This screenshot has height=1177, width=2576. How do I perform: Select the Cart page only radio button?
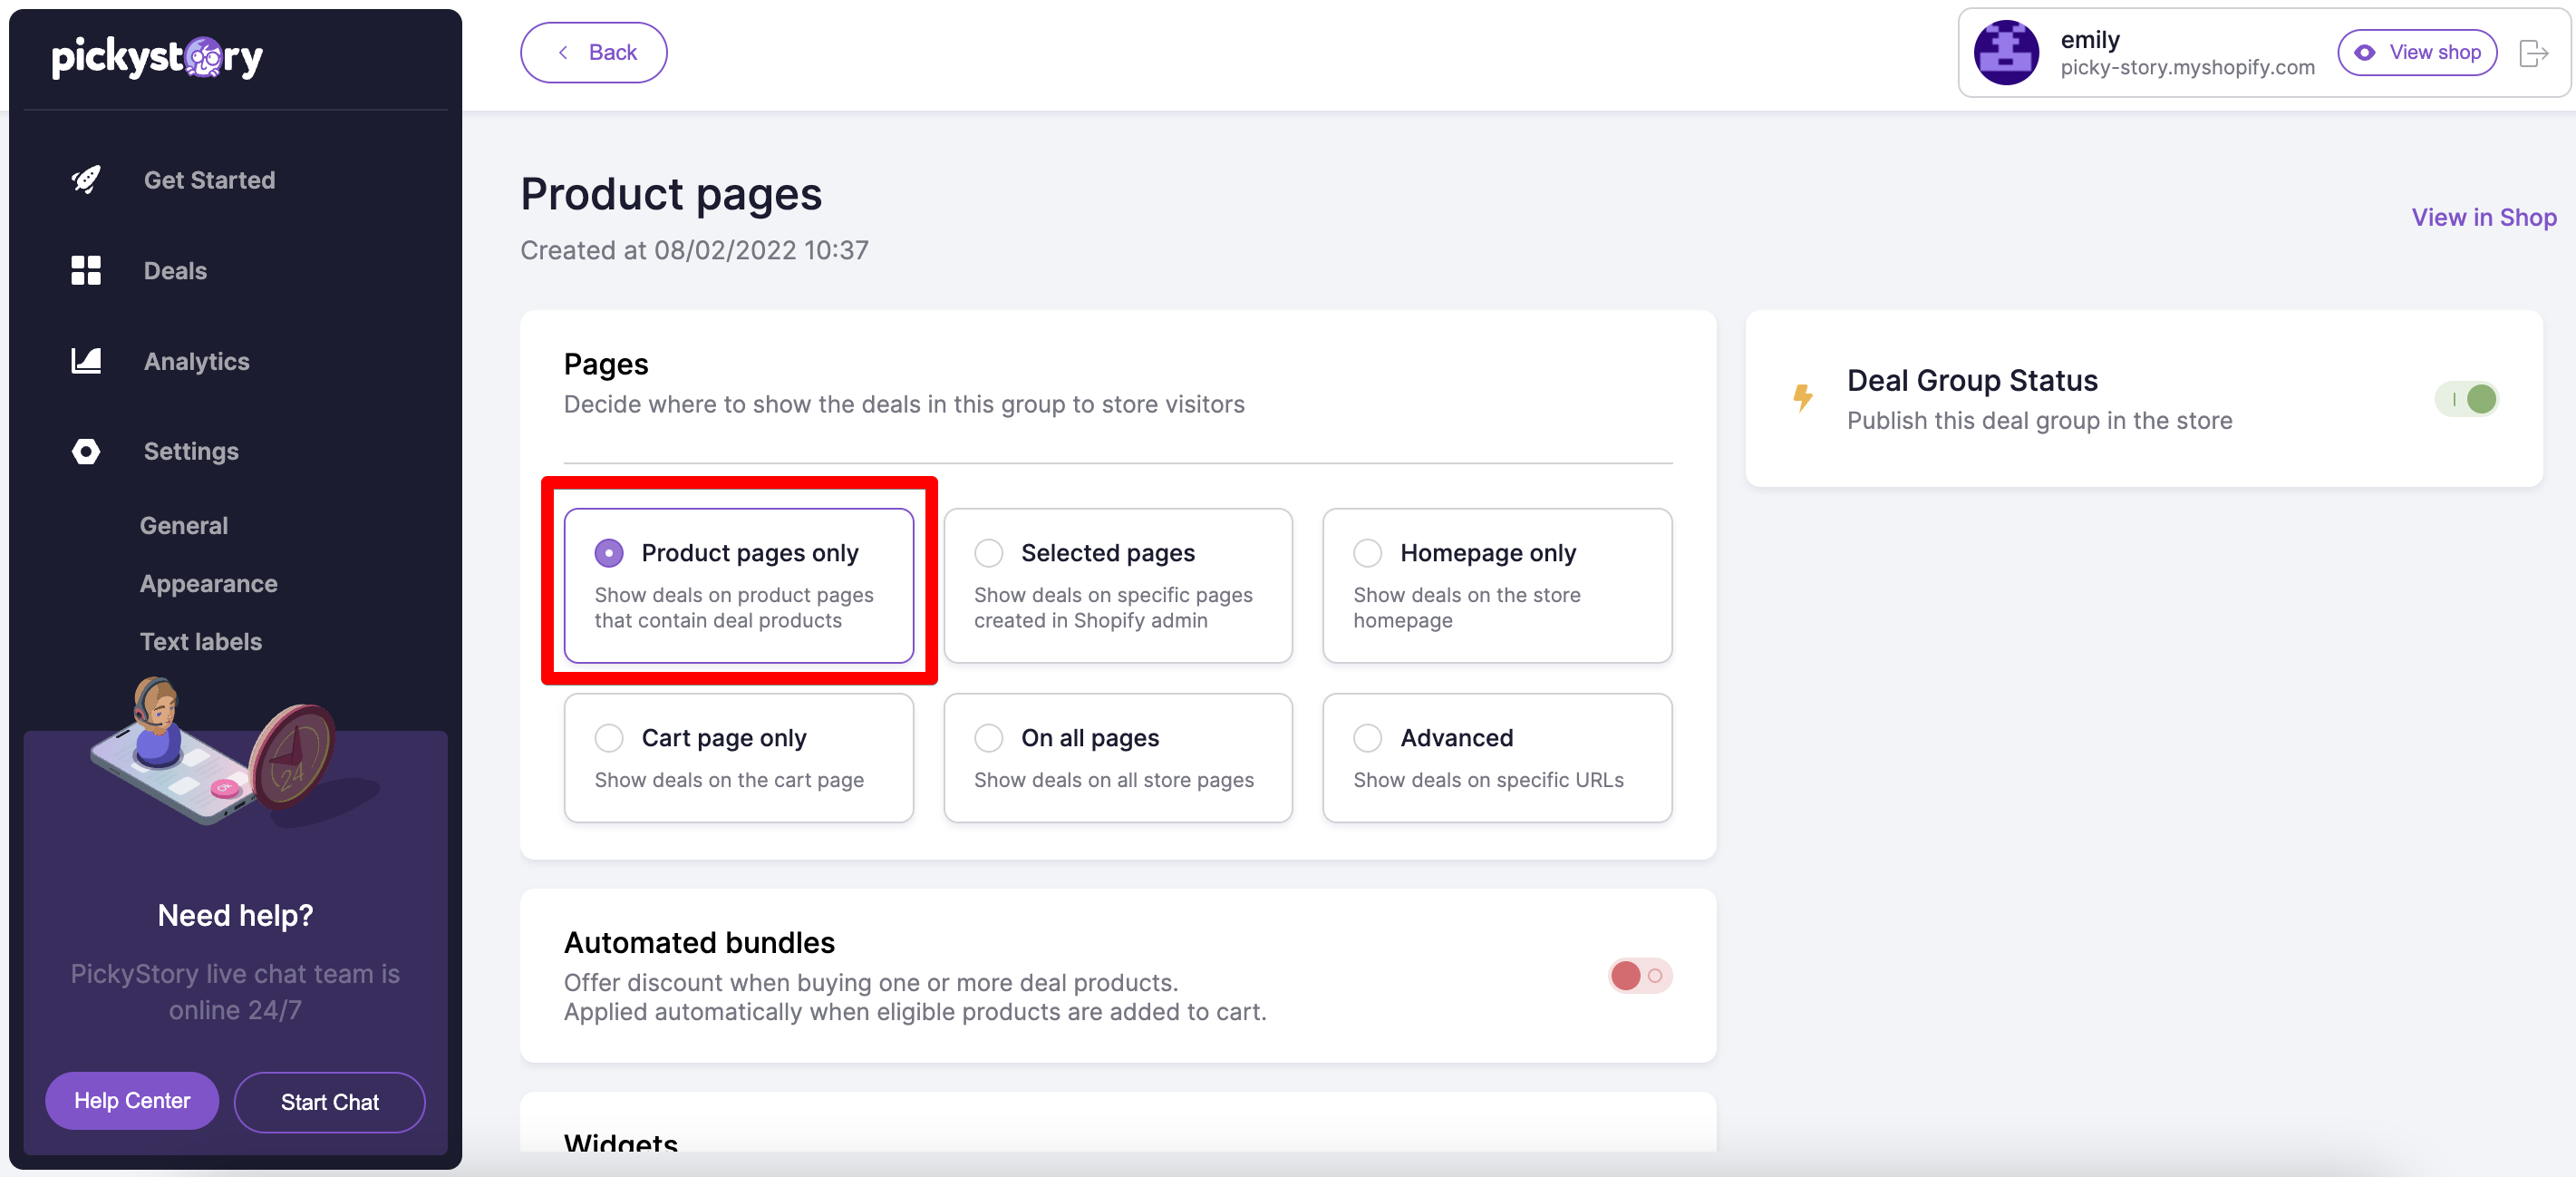point(609,738)
